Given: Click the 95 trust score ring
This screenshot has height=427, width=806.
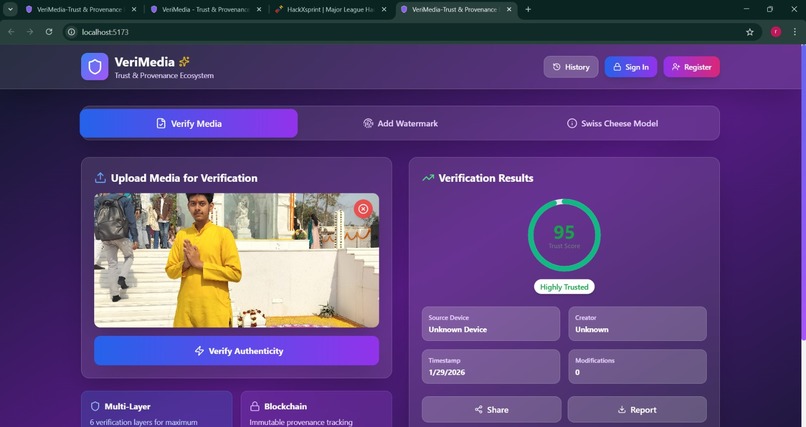Looking at the screenshot, I should point(564,235).
